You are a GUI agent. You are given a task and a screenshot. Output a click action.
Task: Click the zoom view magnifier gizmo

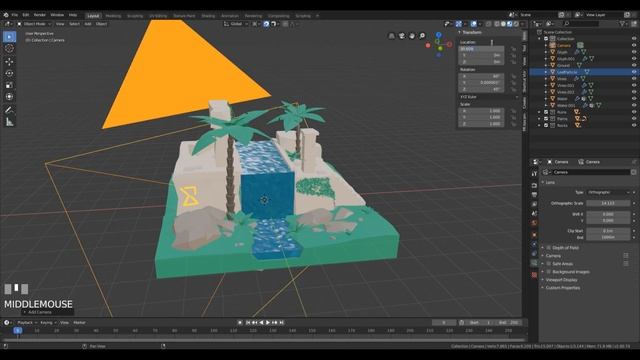pyautogui.click(x=422, y=36)
